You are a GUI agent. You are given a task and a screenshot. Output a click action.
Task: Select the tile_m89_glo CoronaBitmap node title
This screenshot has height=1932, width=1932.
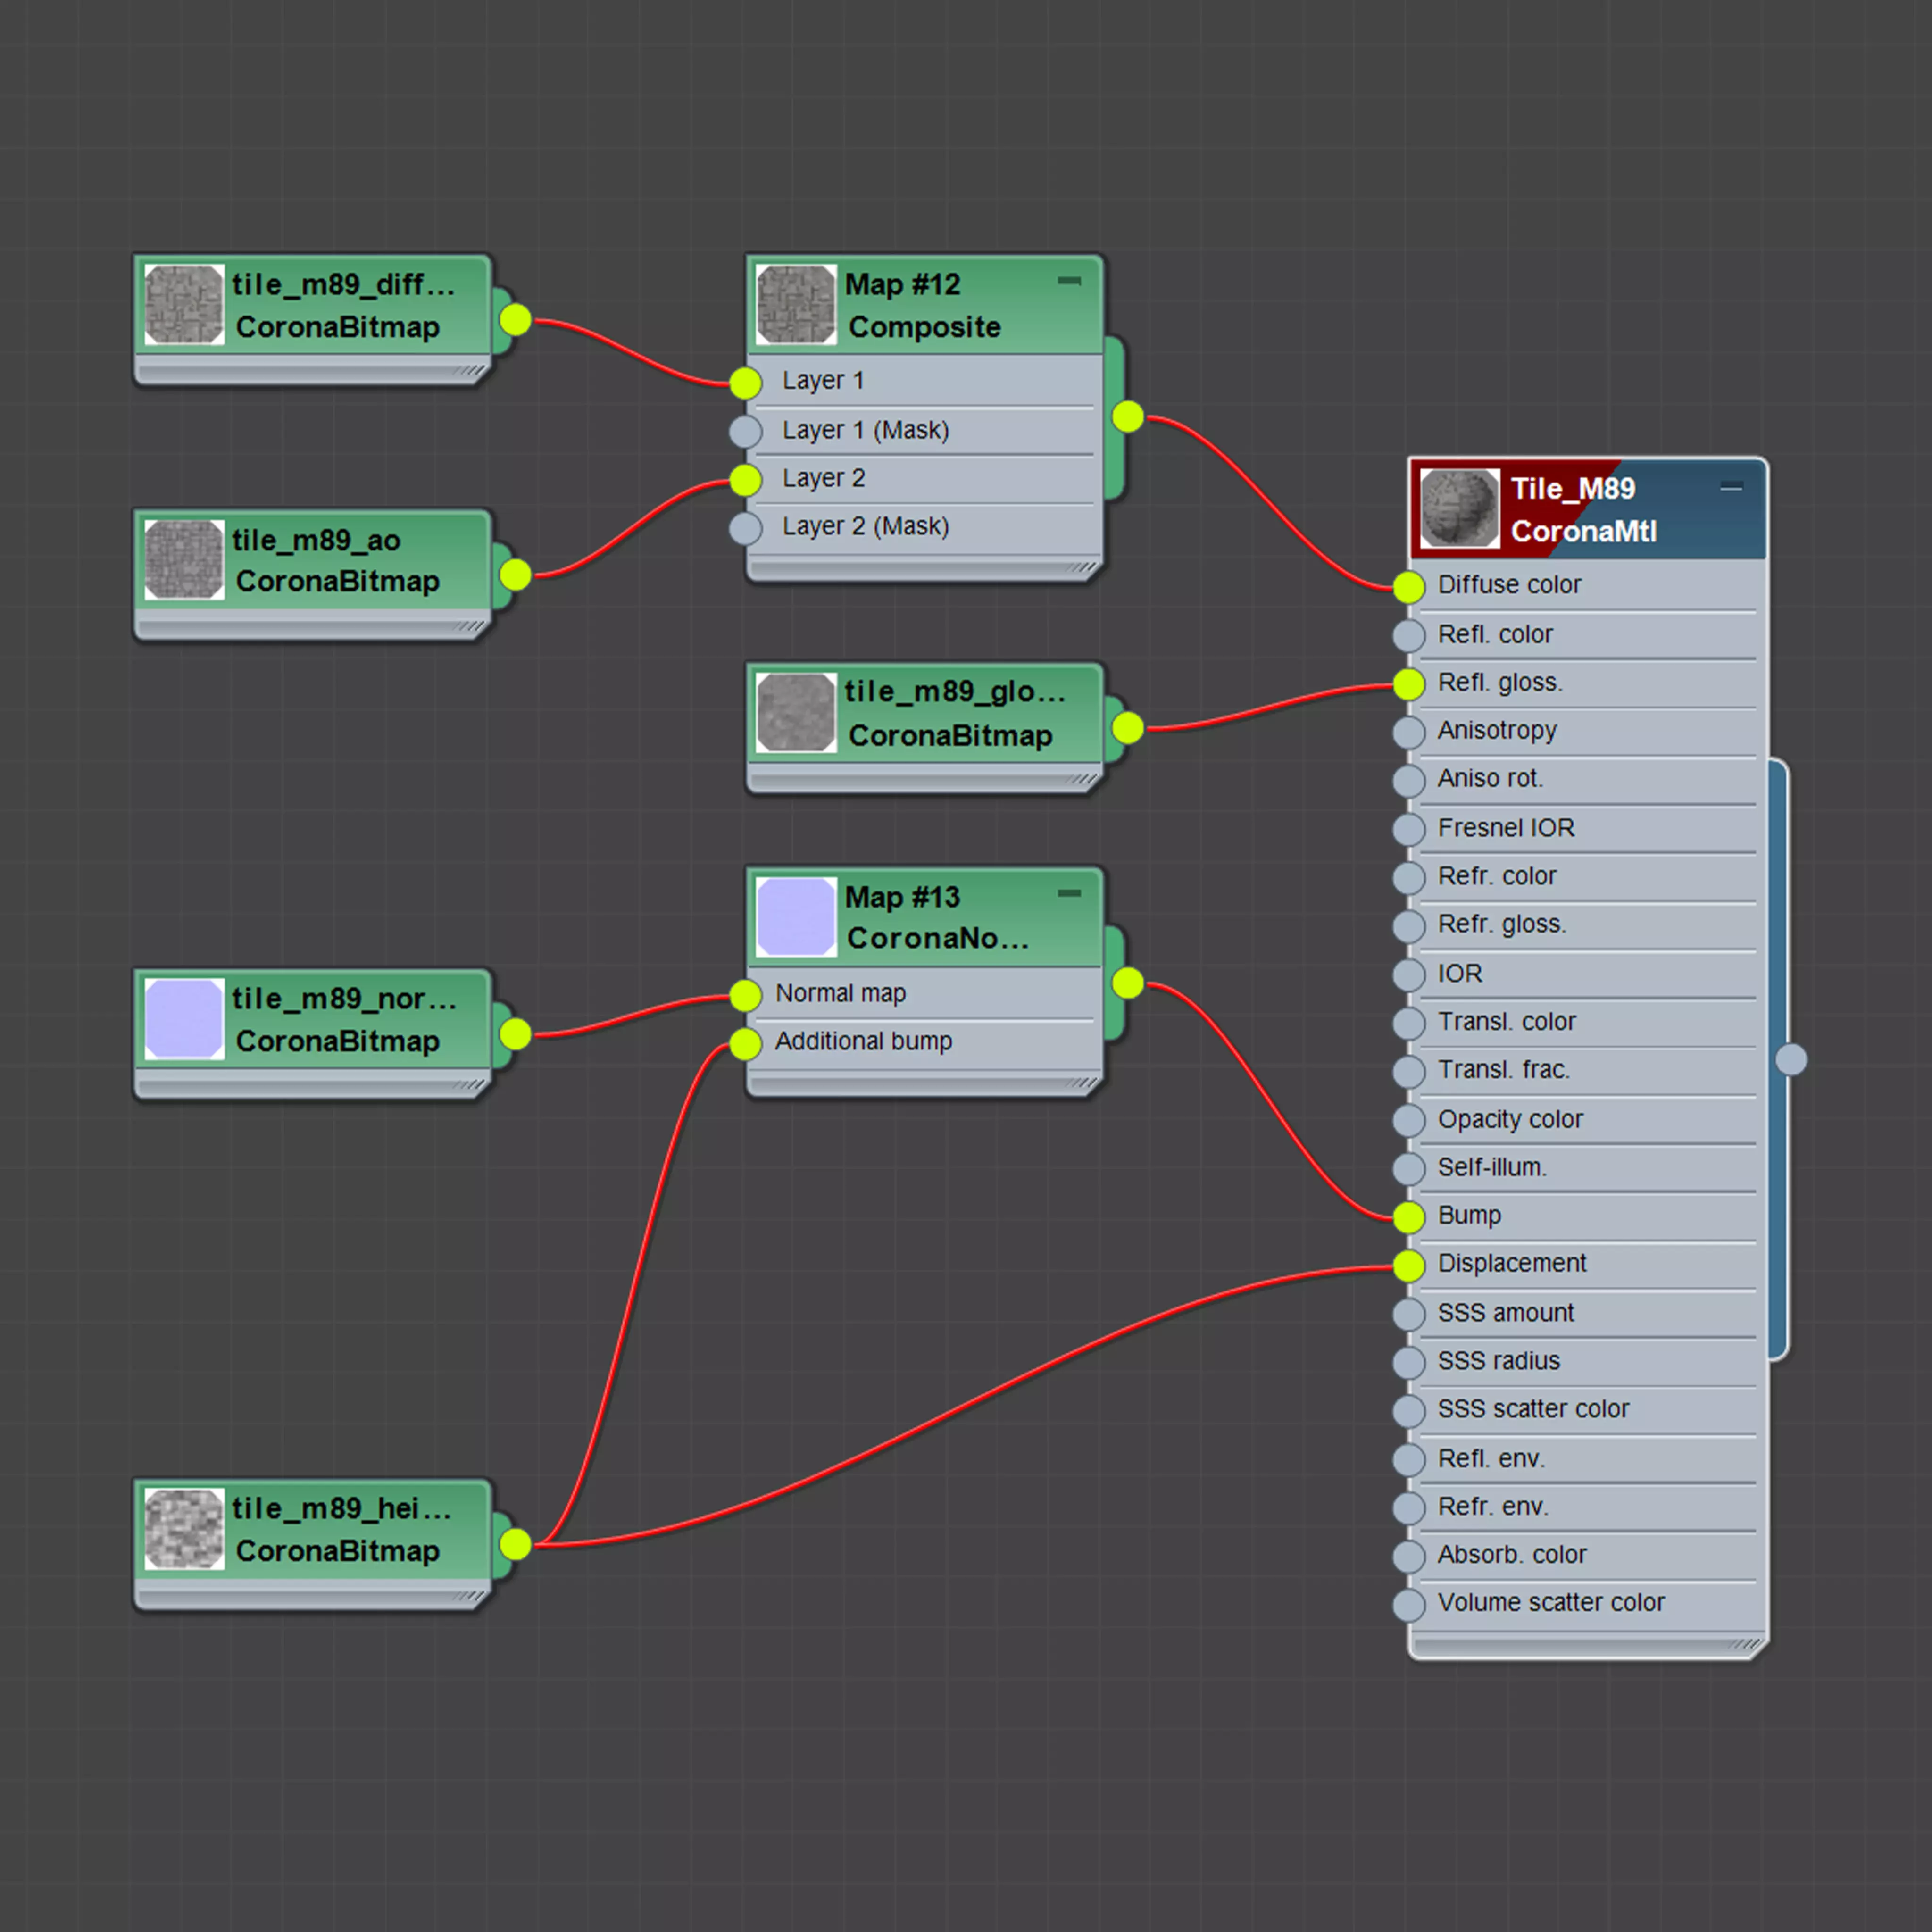pos(955,692)
